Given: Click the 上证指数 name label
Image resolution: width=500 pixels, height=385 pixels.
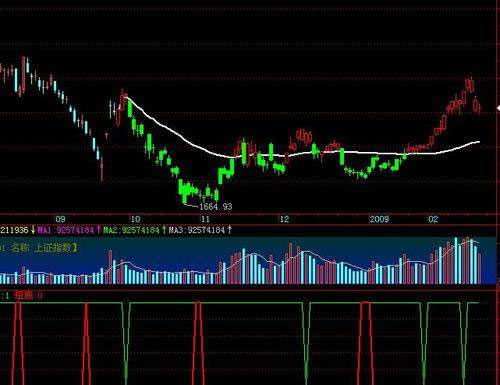Looking at the screenshot, I should (x=53, y=247).
